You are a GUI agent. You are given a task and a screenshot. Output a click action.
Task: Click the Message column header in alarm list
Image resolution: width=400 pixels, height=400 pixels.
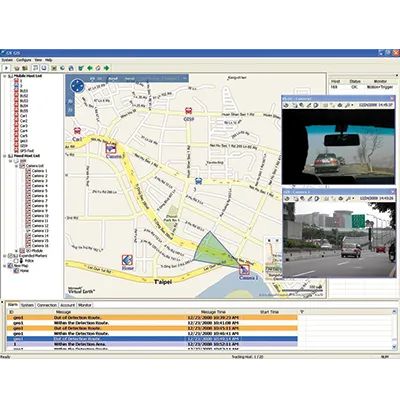pyautogui.click(x=63, y=312)
